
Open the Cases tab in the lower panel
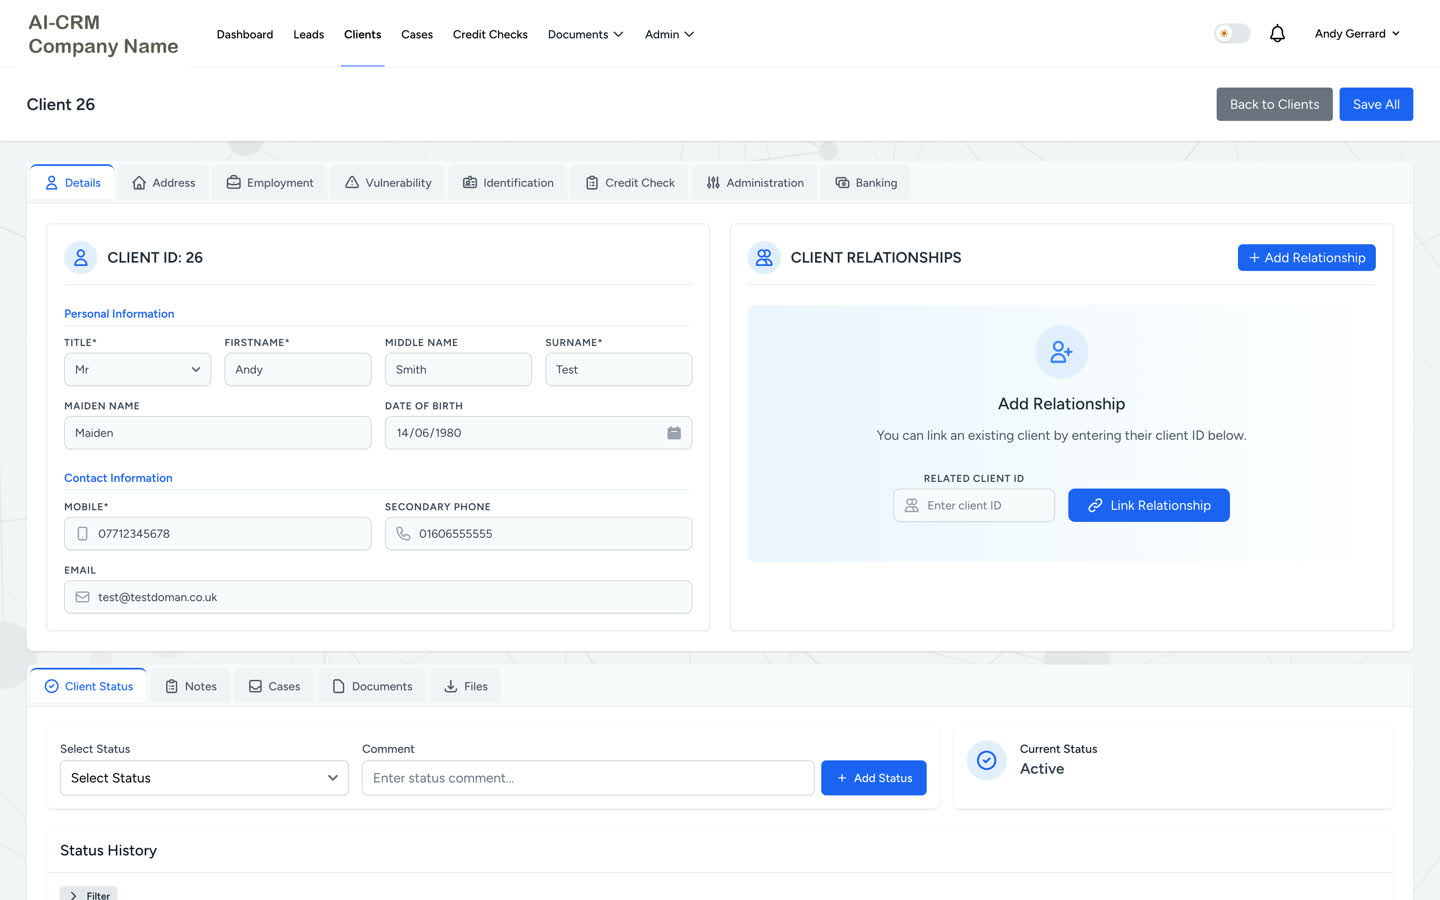coord(274,686)
